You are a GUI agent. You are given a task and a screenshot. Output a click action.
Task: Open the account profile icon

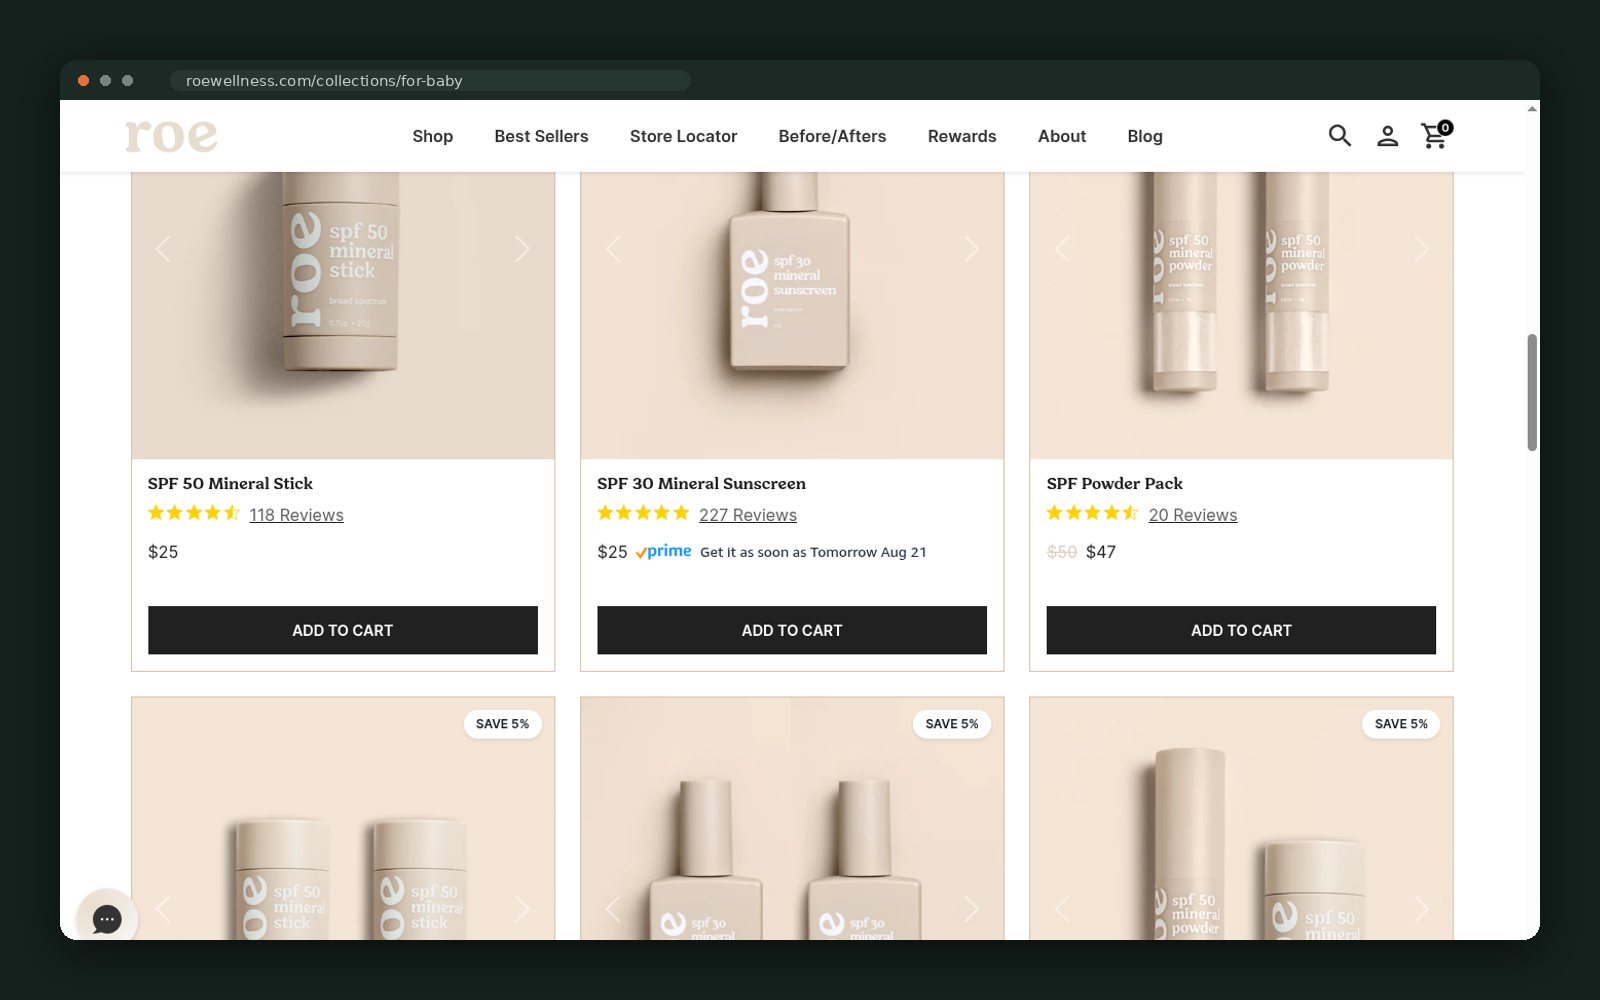point(1387,136)
